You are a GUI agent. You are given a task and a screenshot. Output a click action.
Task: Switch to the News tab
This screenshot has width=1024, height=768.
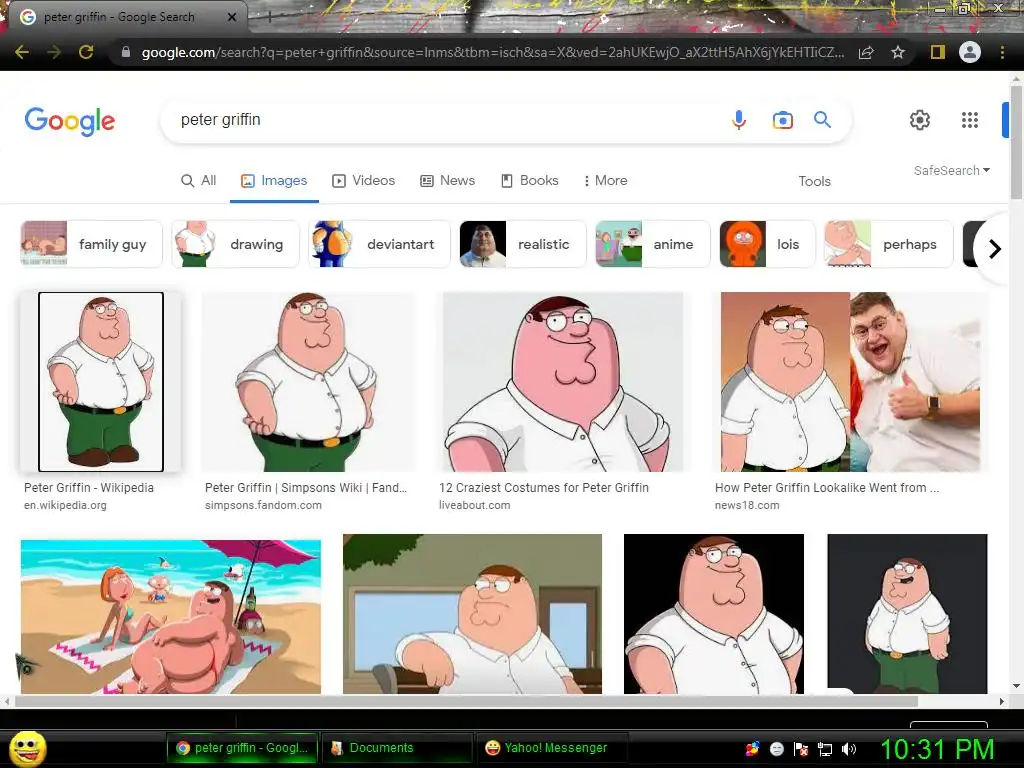pyautogui.click(x=447, y=181)
